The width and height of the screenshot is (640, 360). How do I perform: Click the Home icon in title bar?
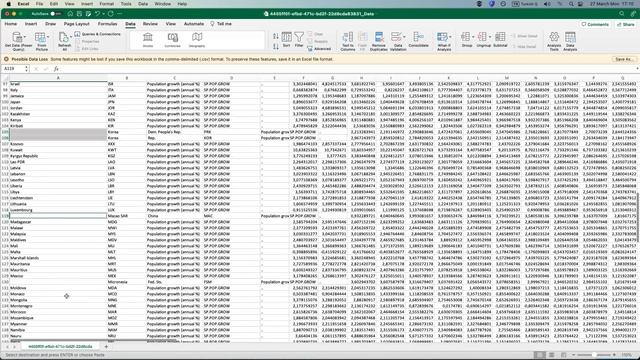click(70, 14)
